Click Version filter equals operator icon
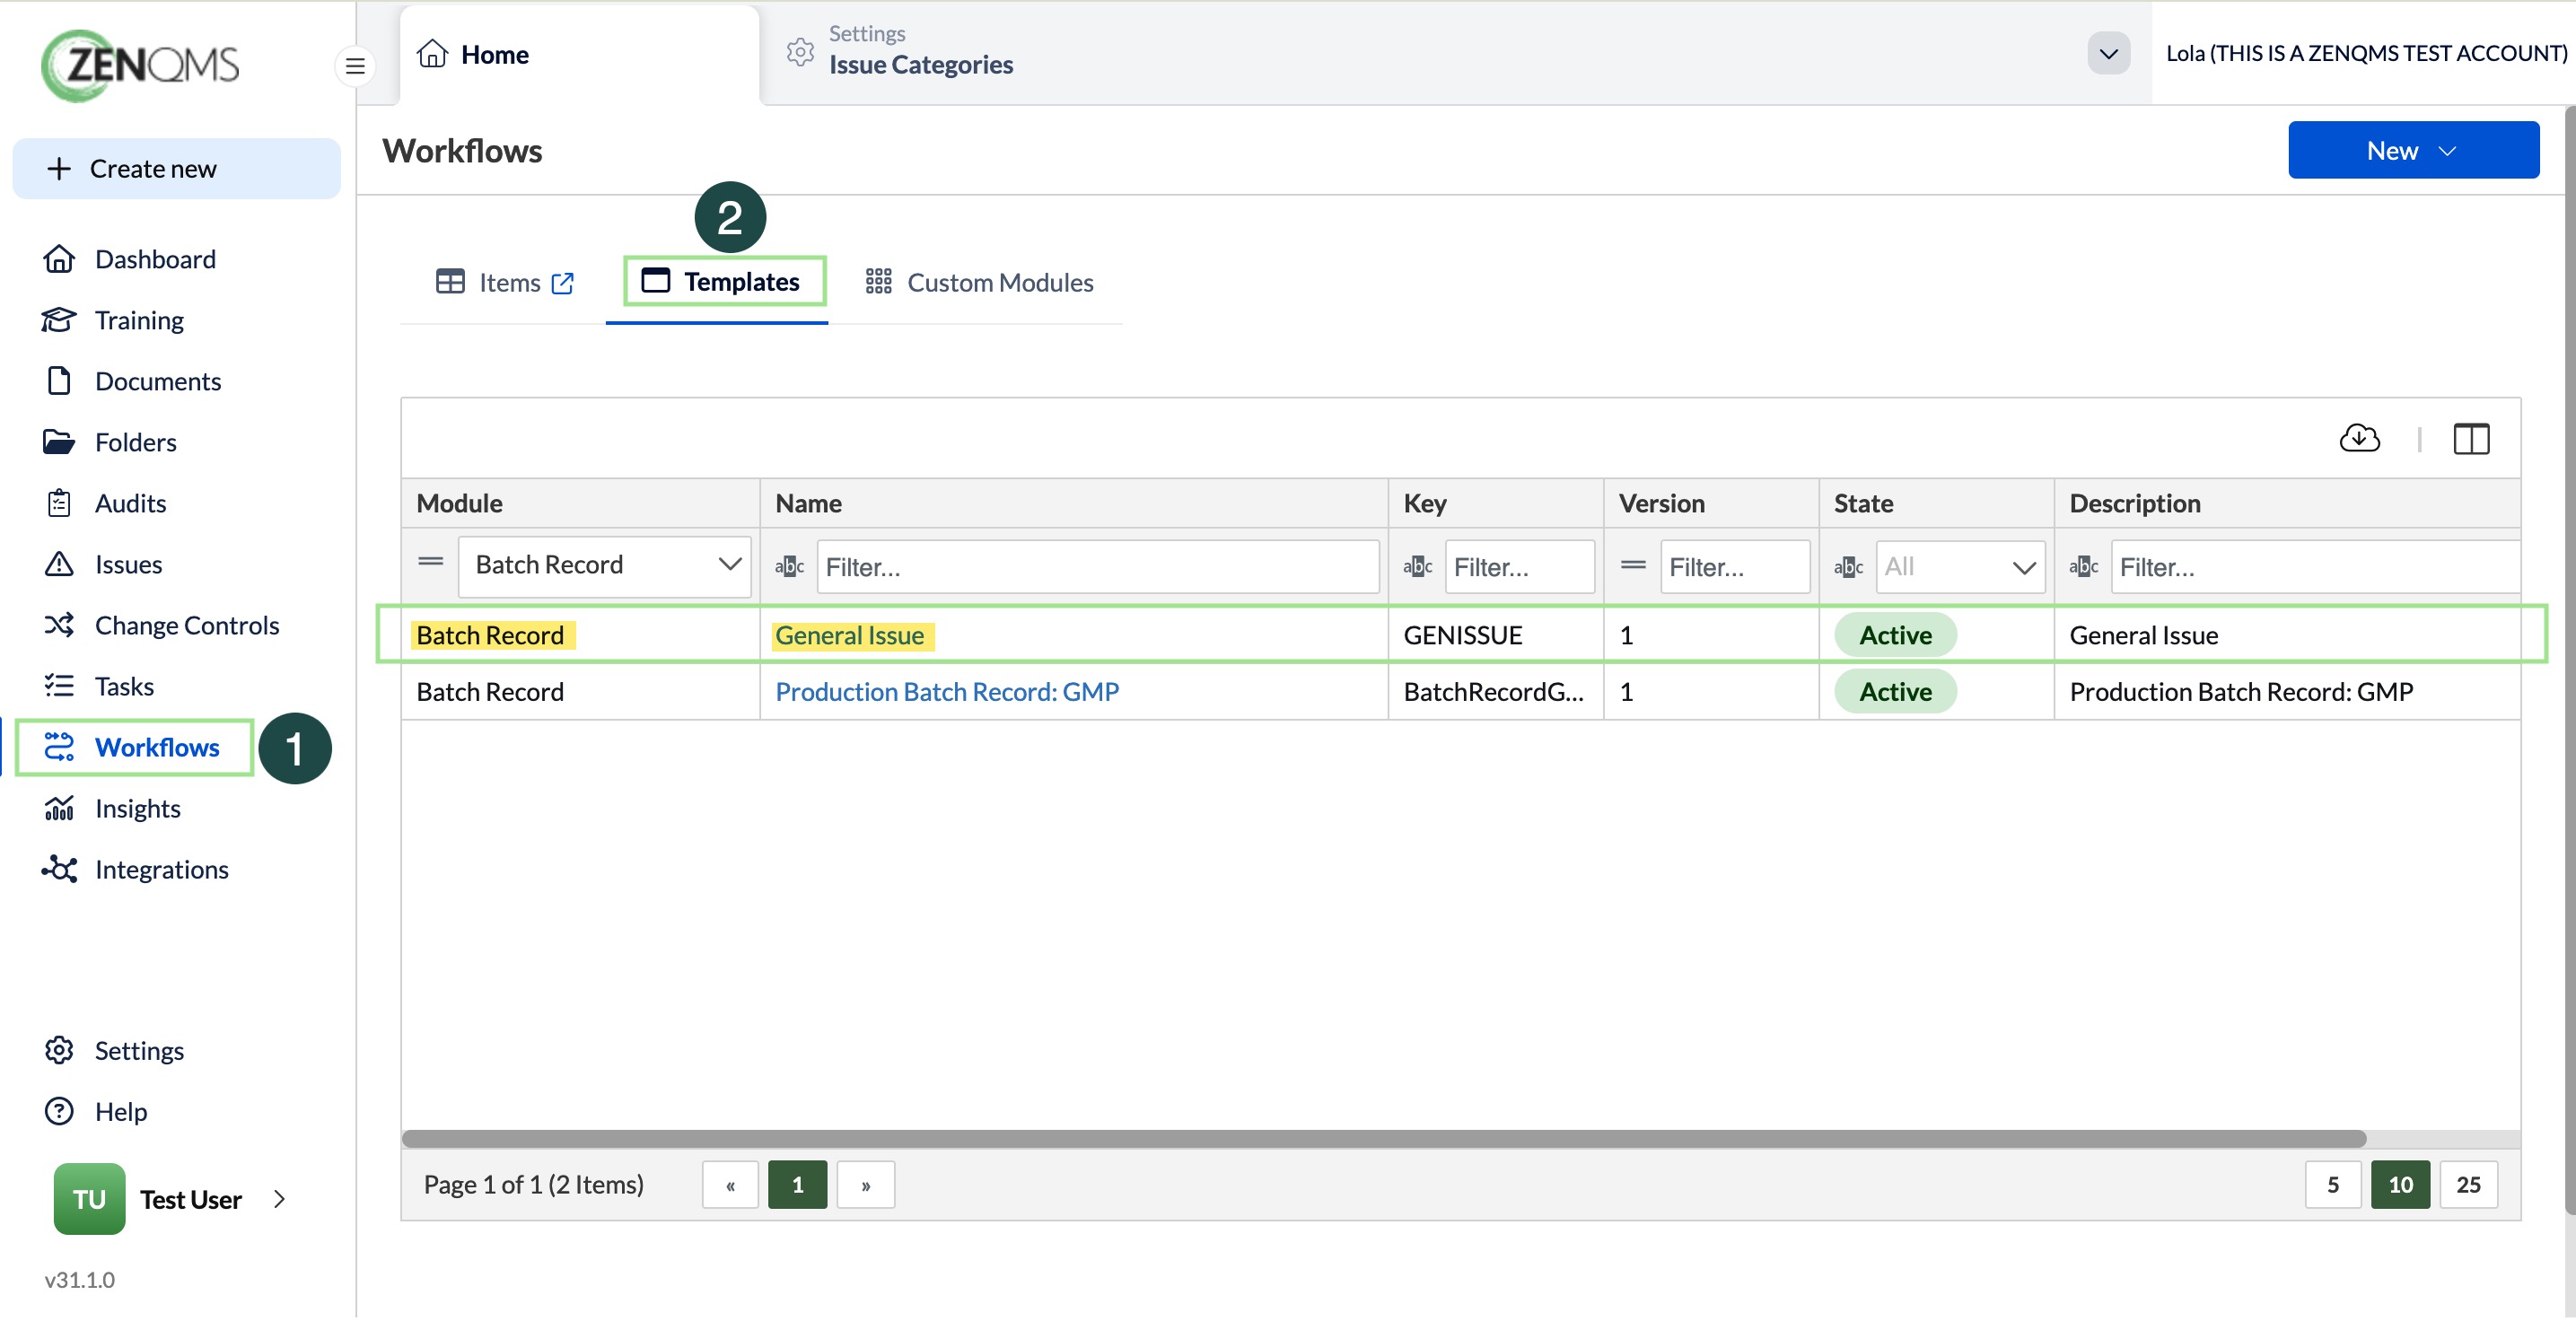2576x1330 pixels. [1633, 566]
